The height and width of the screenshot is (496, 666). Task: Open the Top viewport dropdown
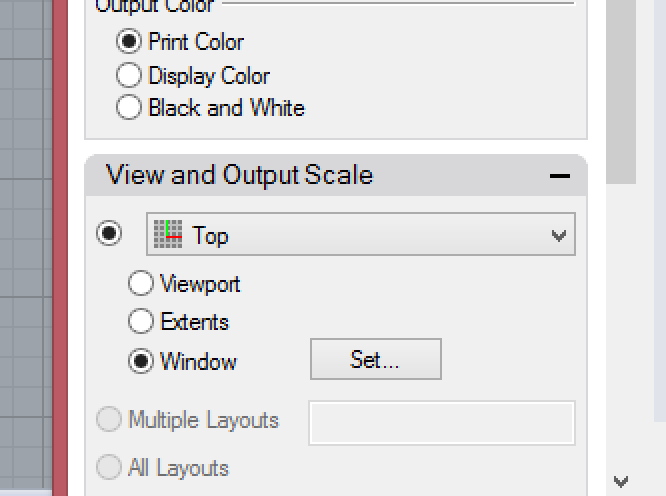tap(361, 234)
